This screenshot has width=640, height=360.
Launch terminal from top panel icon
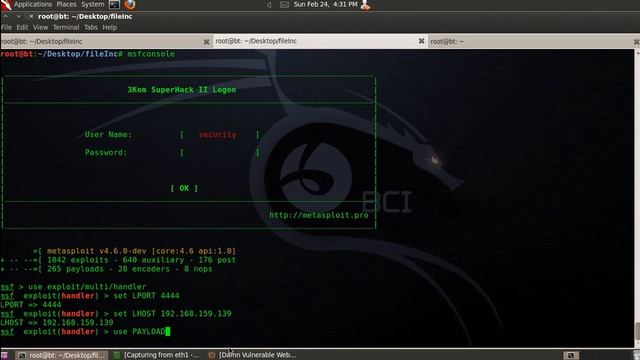coord(114,4)
